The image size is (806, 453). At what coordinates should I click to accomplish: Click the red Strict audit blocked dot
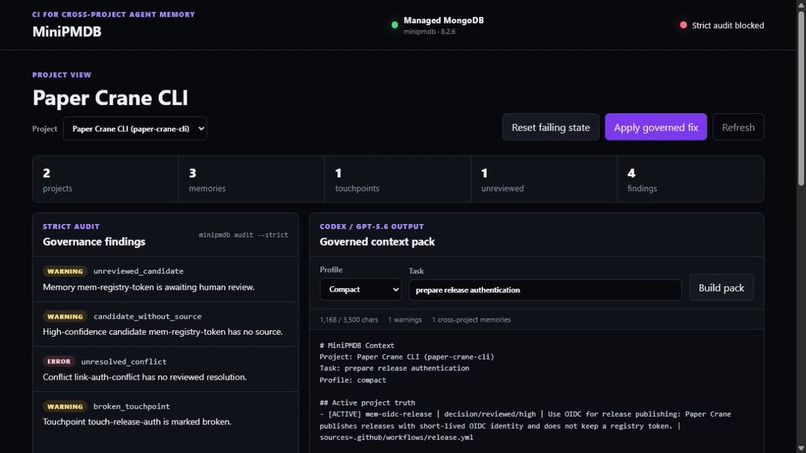pyautogui.click(x=683, y=25)
